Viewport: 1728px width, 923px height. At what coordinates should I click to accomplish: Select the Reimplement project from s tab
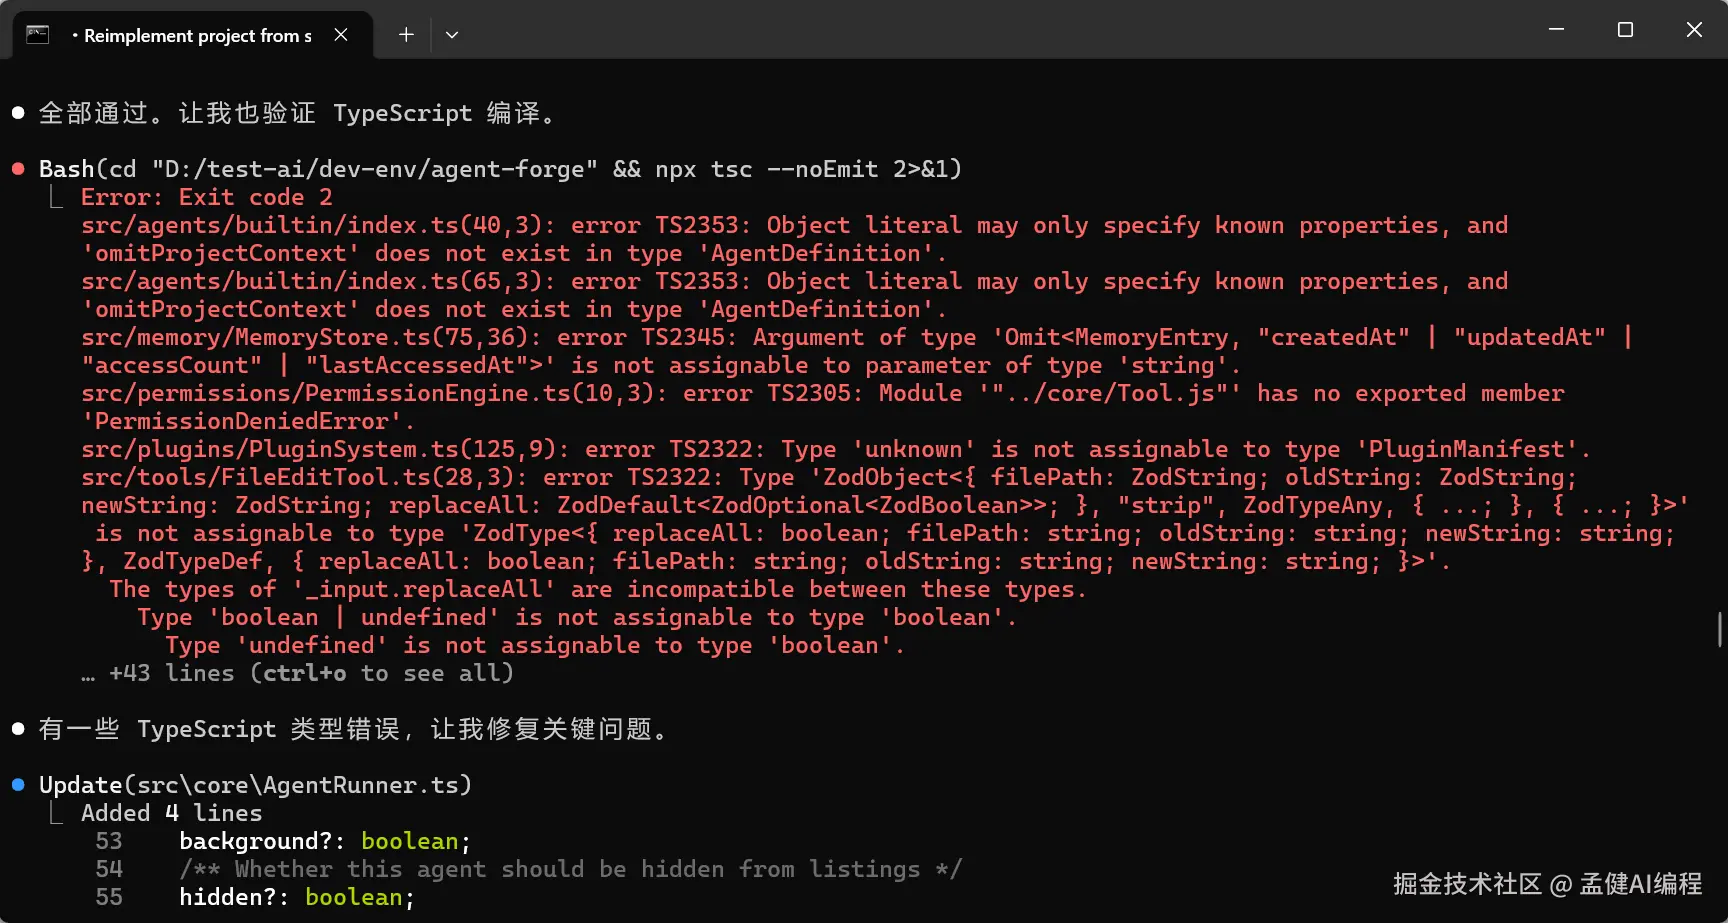(x=197, y=36)
